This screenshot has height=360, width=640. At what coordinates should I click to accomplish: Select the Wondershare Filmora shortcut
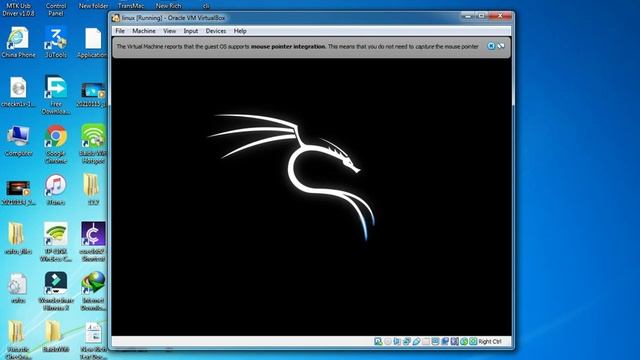(x=56, y=291)
